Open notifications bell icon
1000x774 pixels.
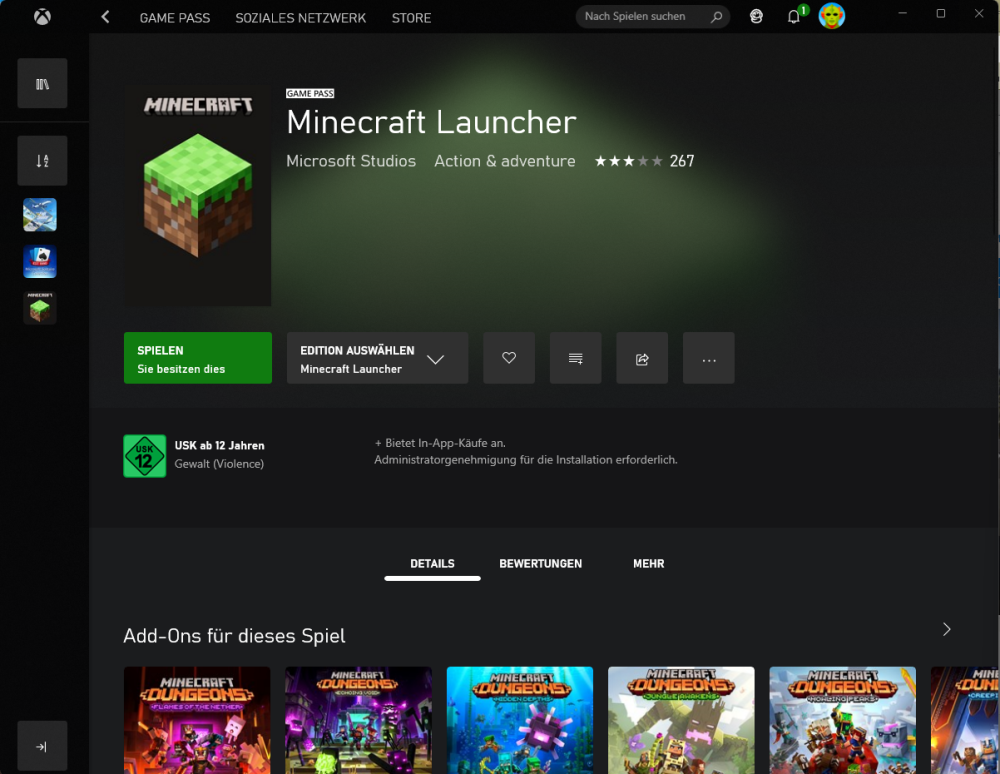(794, 17)
